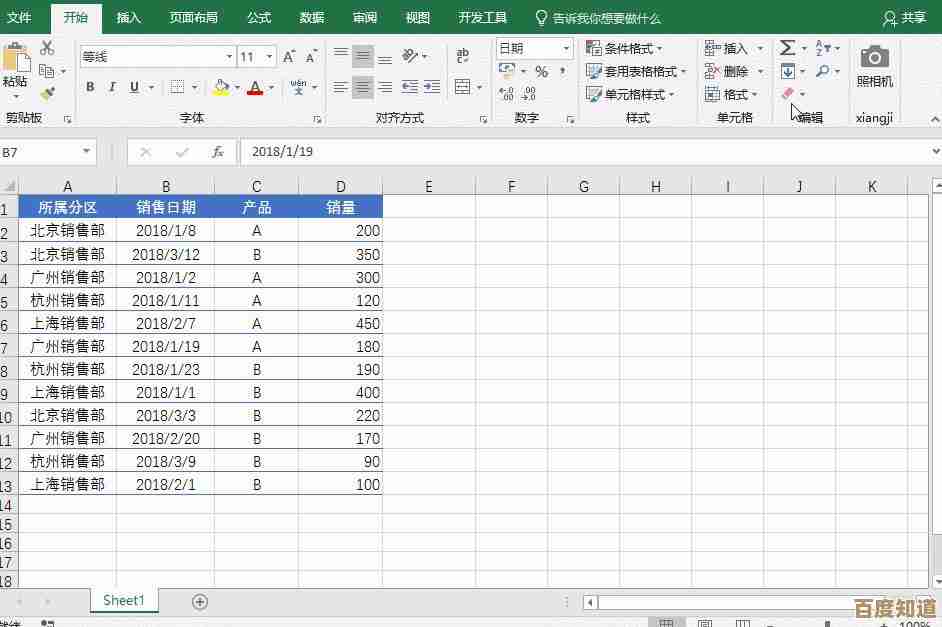
Task: Toggle bold formatting
Action: click(x=90, y=88)
